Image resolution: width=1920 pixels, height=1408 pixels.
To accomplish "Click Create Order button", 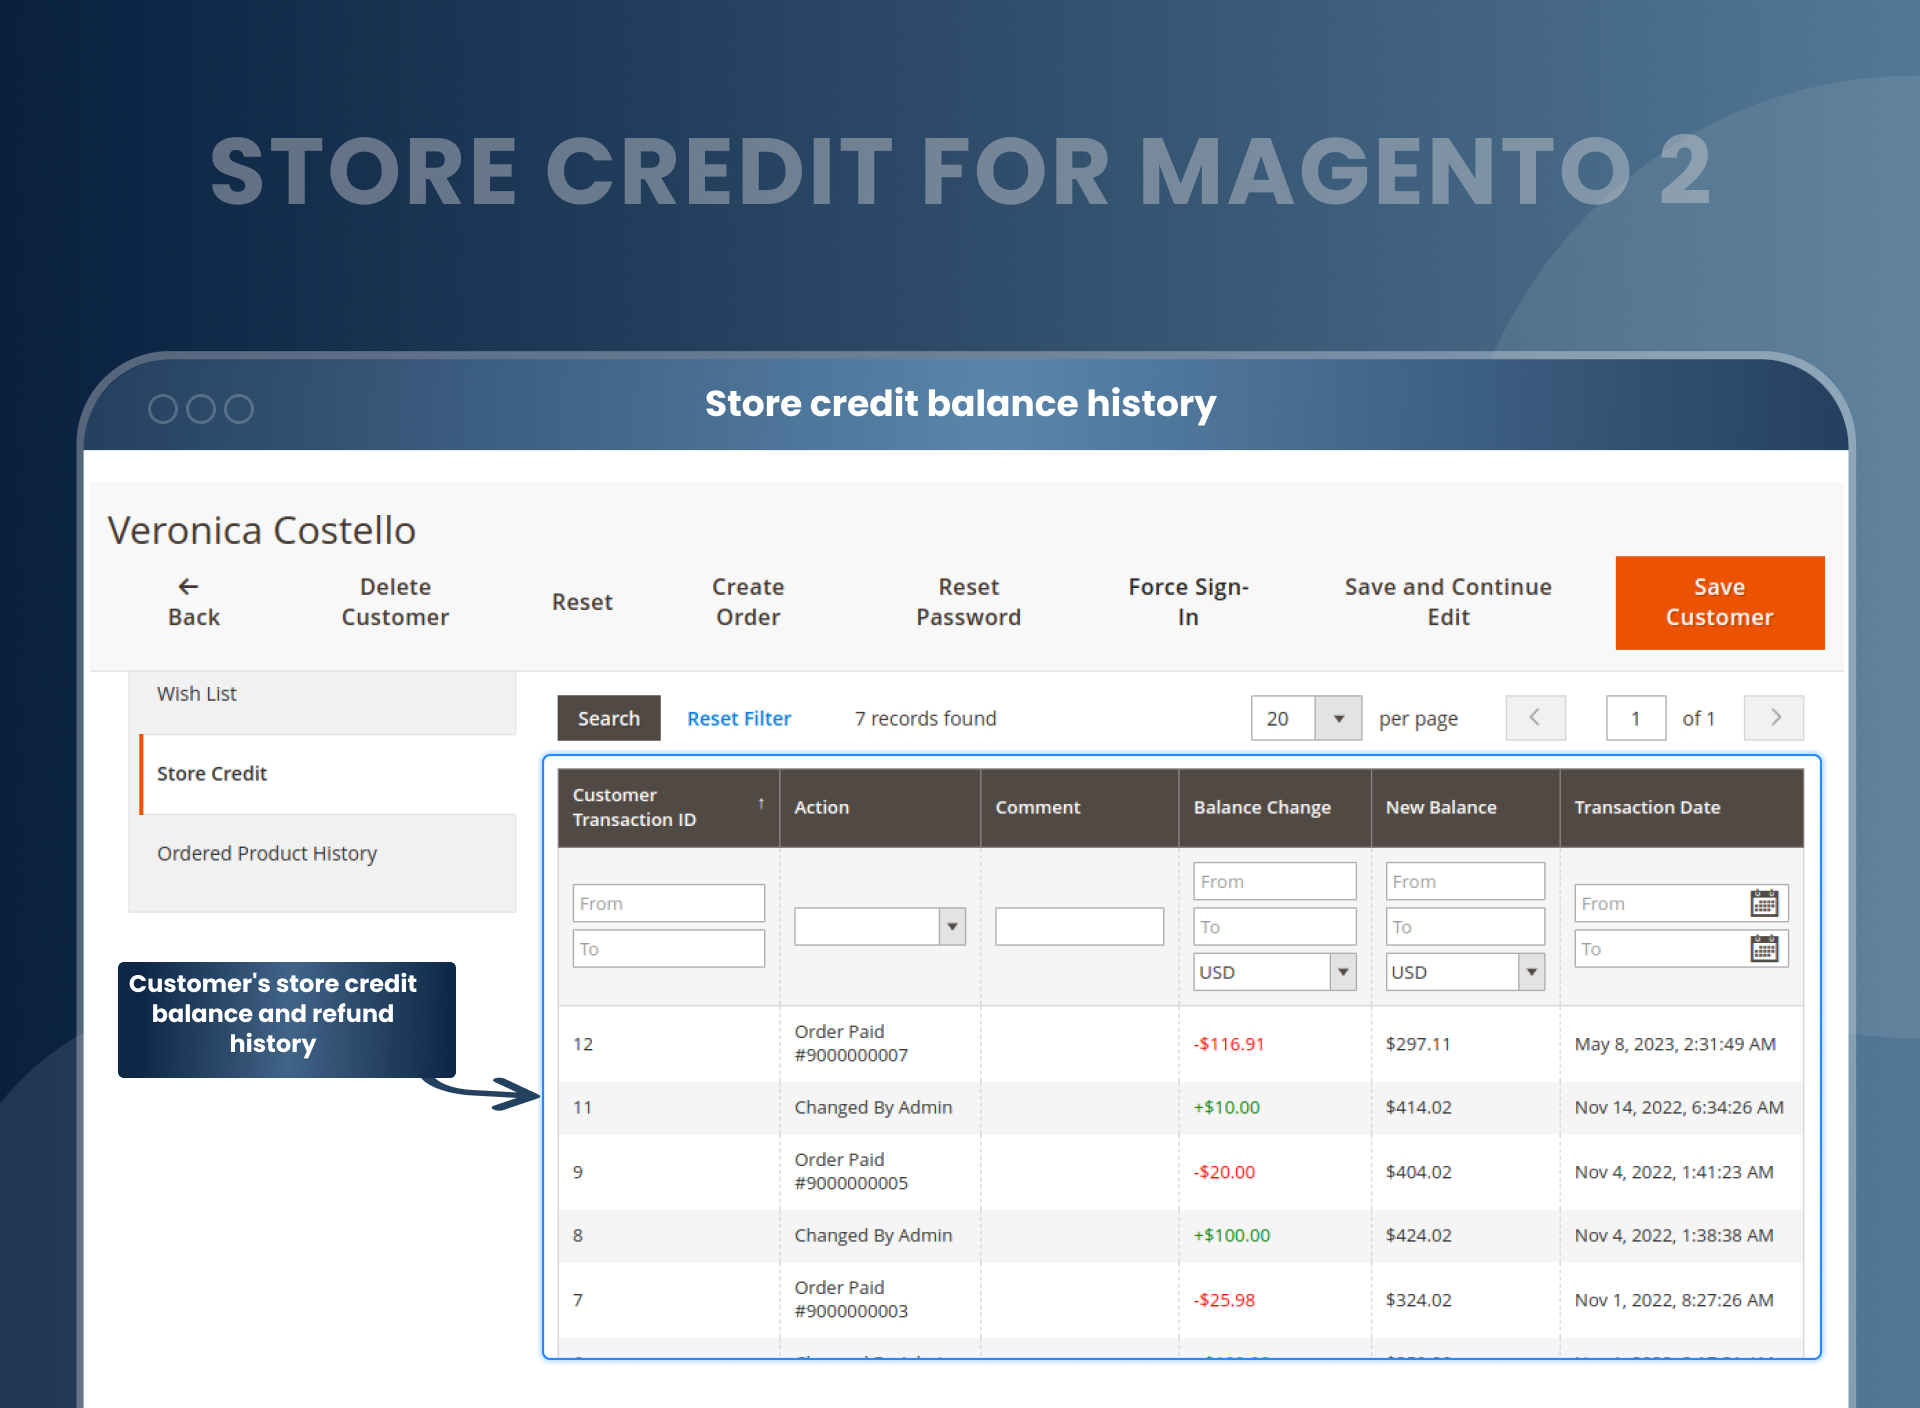I will coord(748,602).
